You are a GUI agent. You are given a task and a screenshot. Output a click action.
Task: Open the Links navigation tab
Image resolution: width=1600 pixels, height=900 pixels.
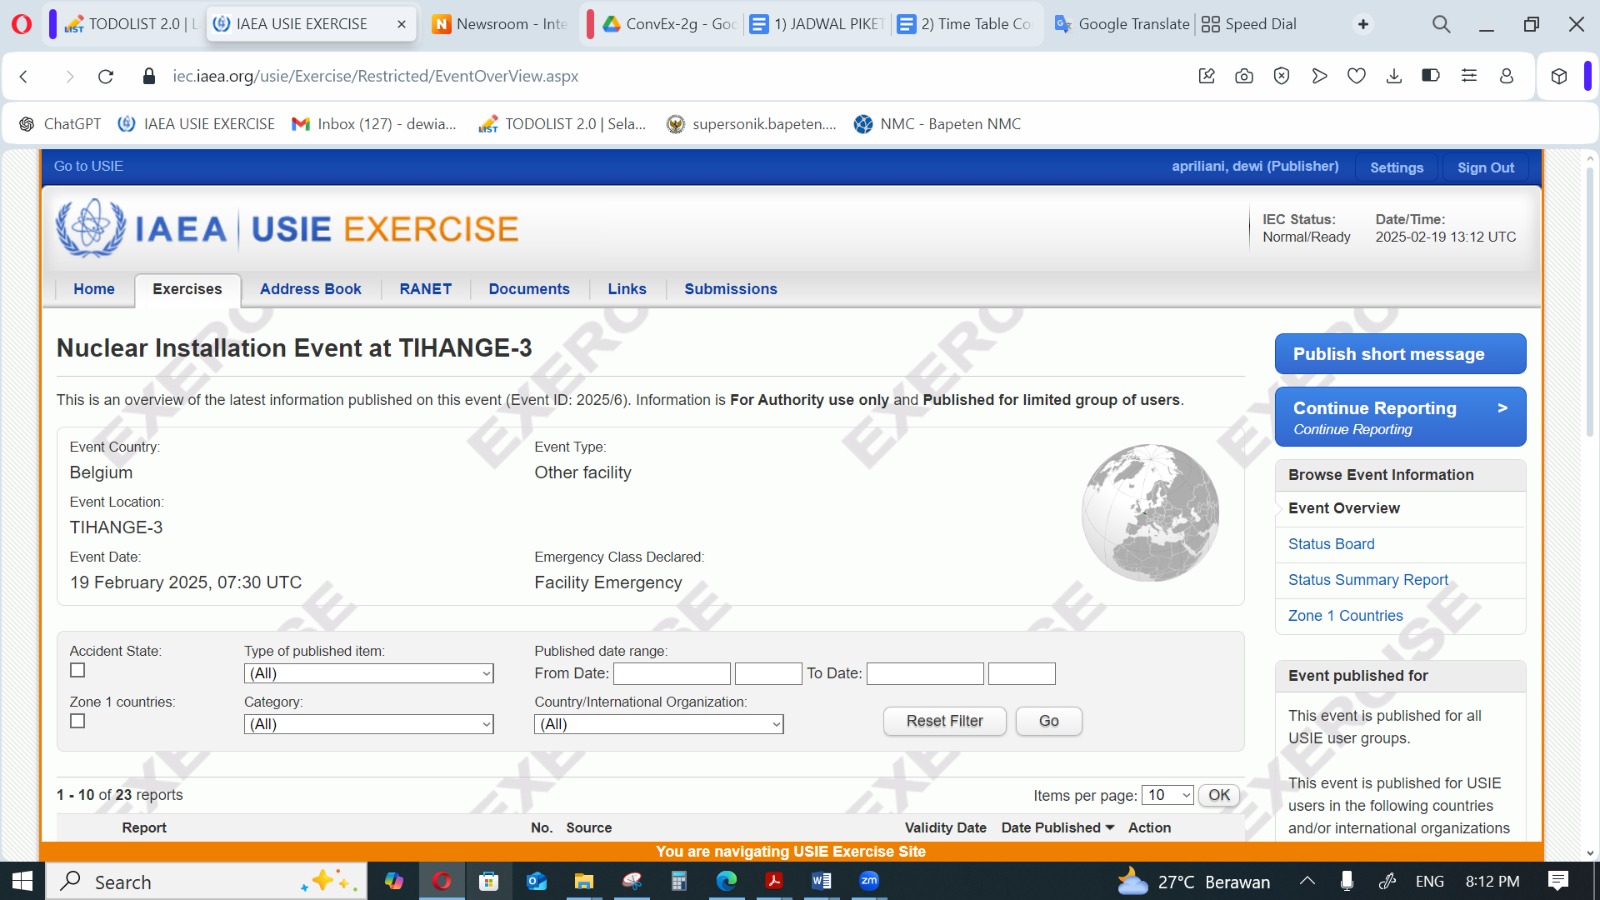click(627, 289)
